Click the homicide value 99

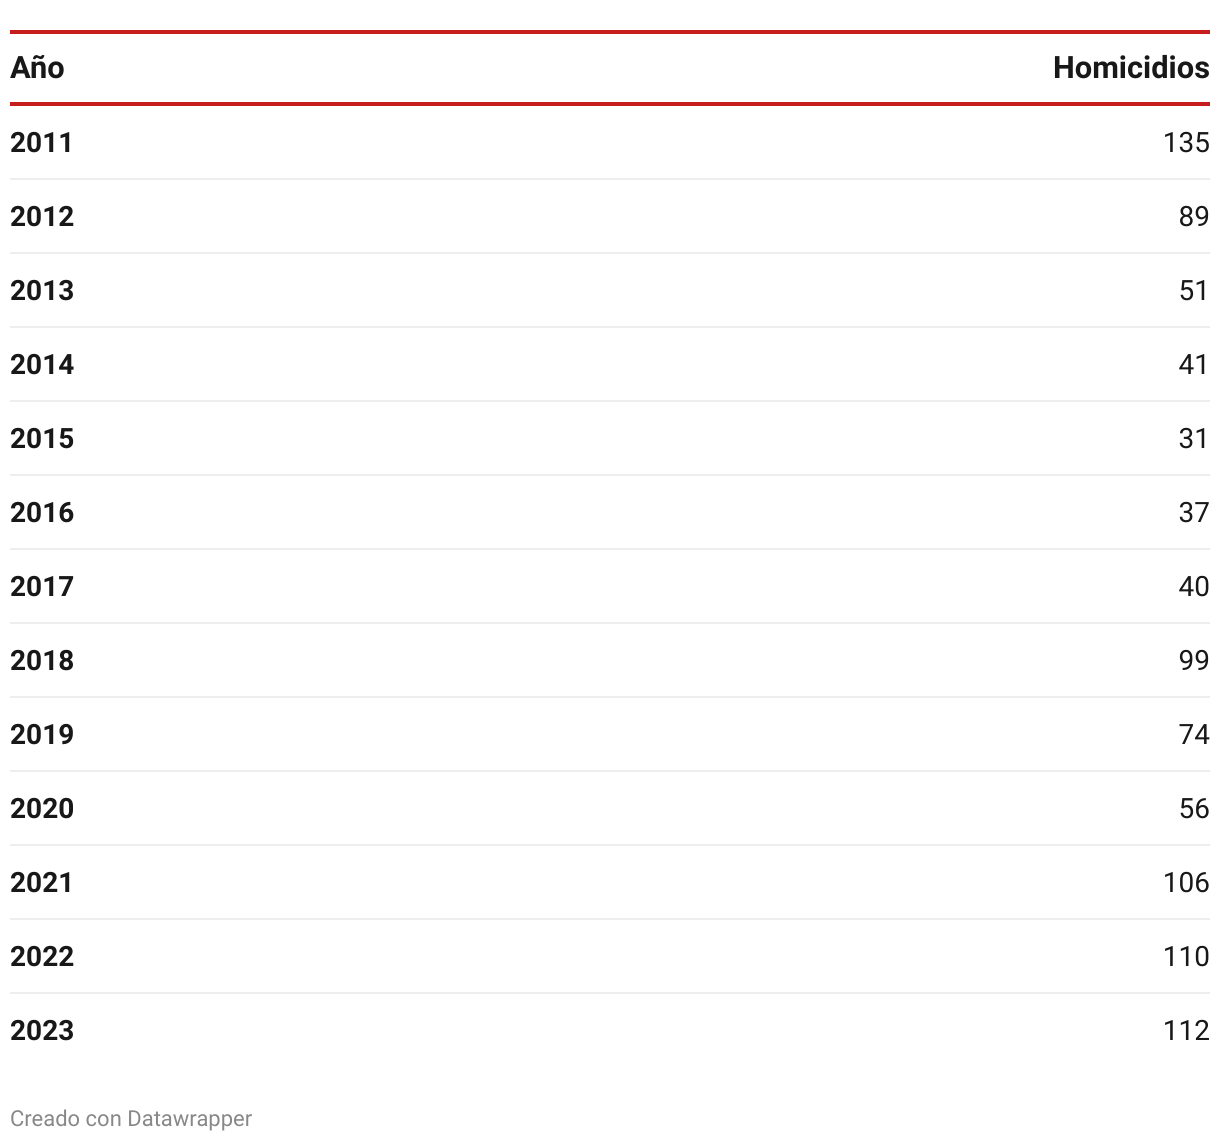tap(1194, 660)
